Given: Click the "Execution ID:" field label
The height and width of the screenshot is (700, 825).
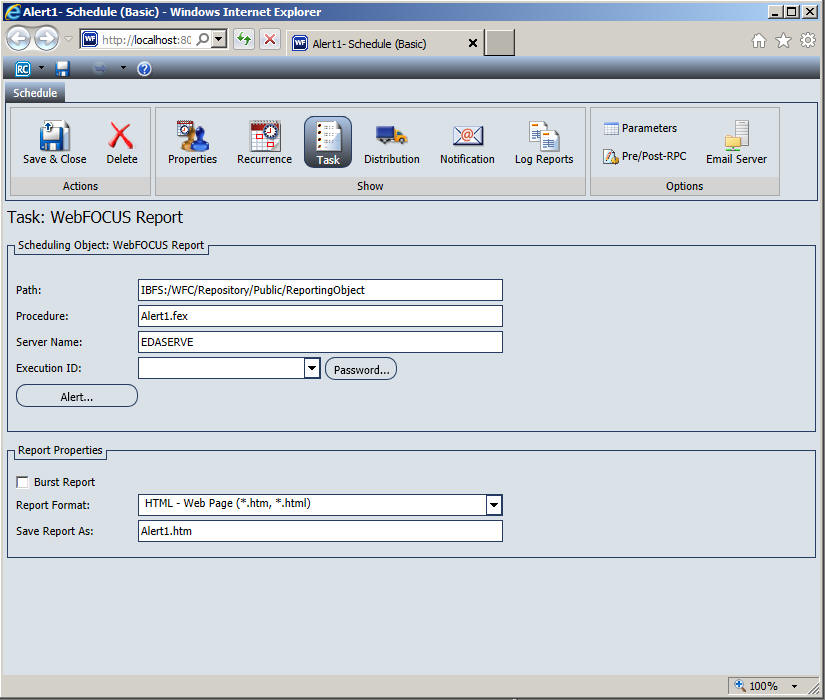Looking at the screenshot, I should (x=48, y=368).
